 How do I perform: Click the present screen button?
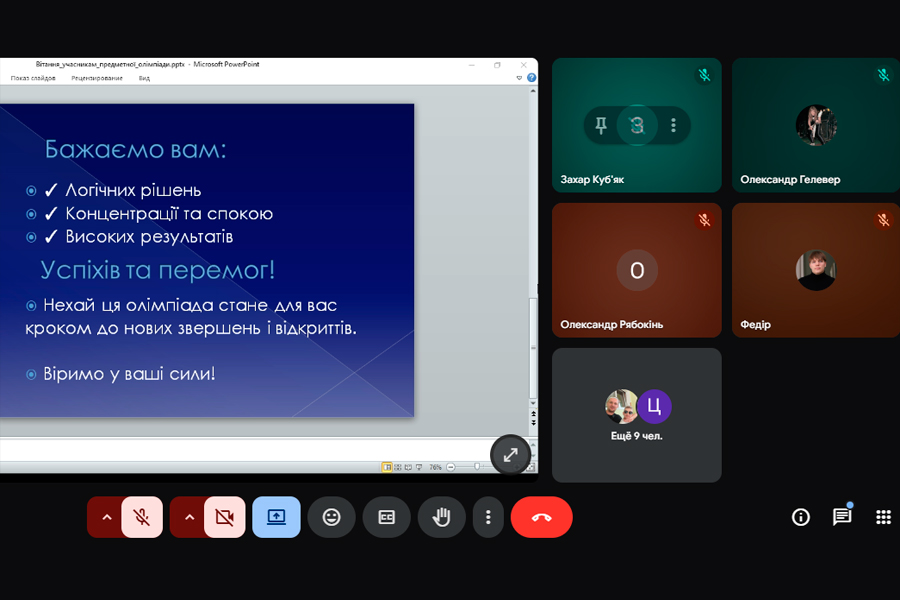pyautogui.click(x=276, y=517)
